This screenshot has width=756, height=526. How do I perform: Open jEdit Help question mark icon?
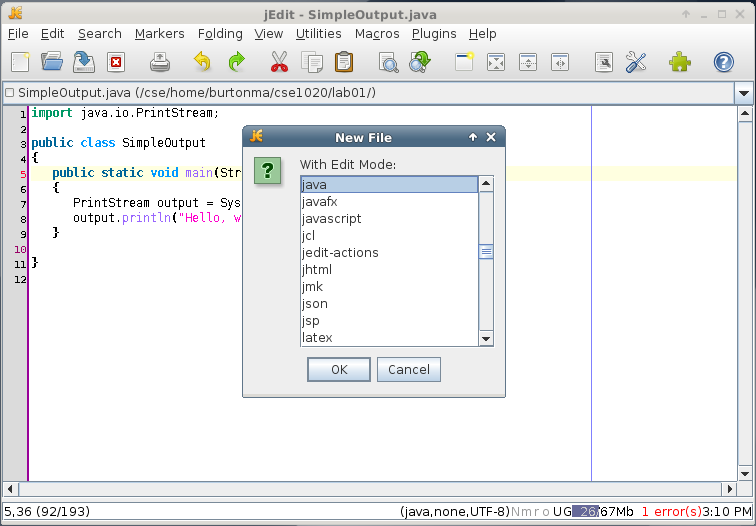click(x=724, y=62)
